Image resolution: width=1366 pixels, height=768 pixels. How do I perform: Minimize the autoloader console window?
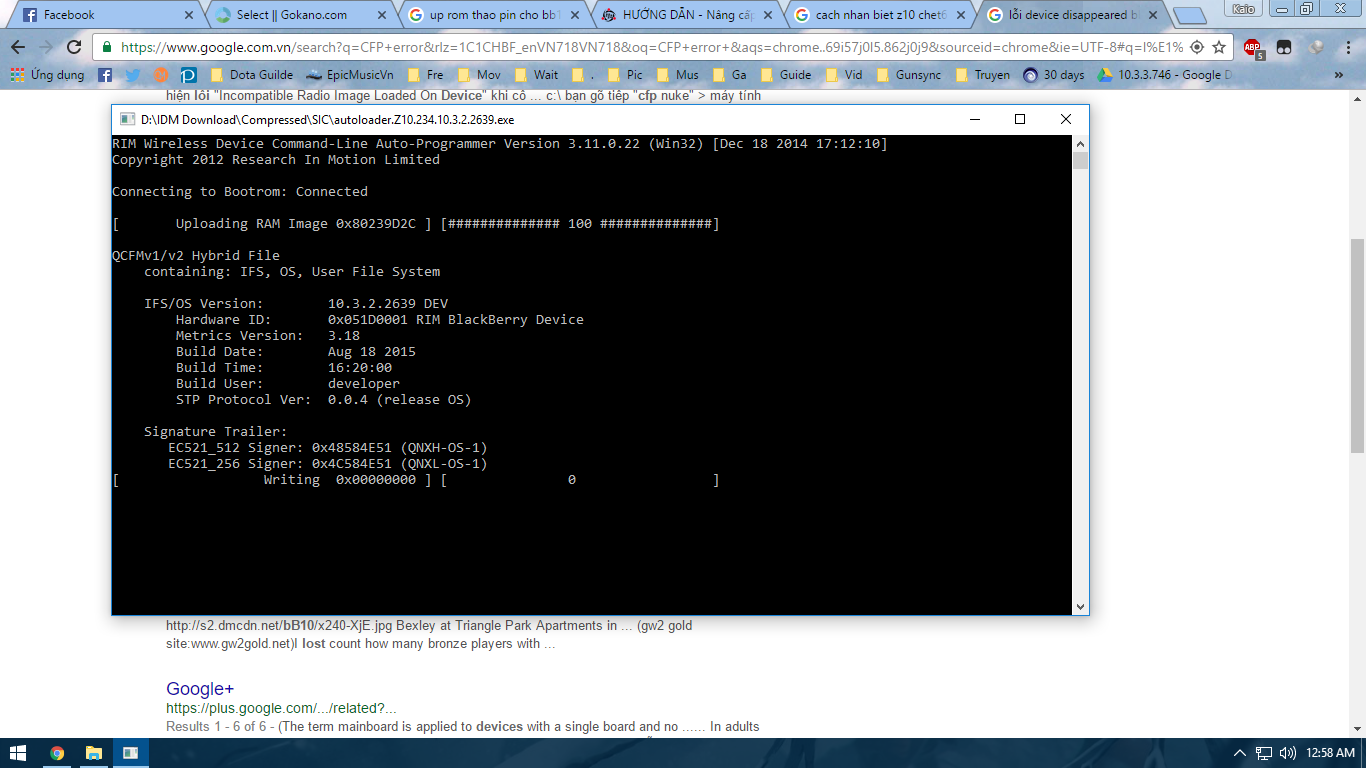click(x=974, y=119)
